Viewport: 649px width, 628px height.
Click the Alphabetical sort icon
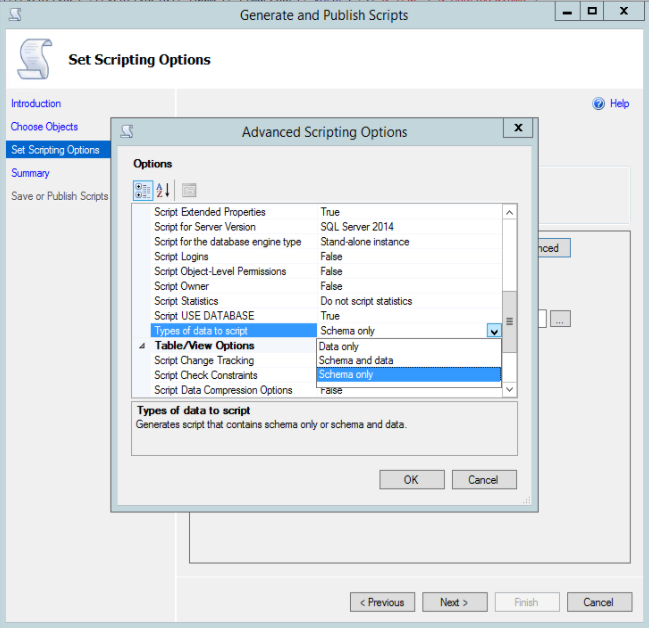coord(164,190)
